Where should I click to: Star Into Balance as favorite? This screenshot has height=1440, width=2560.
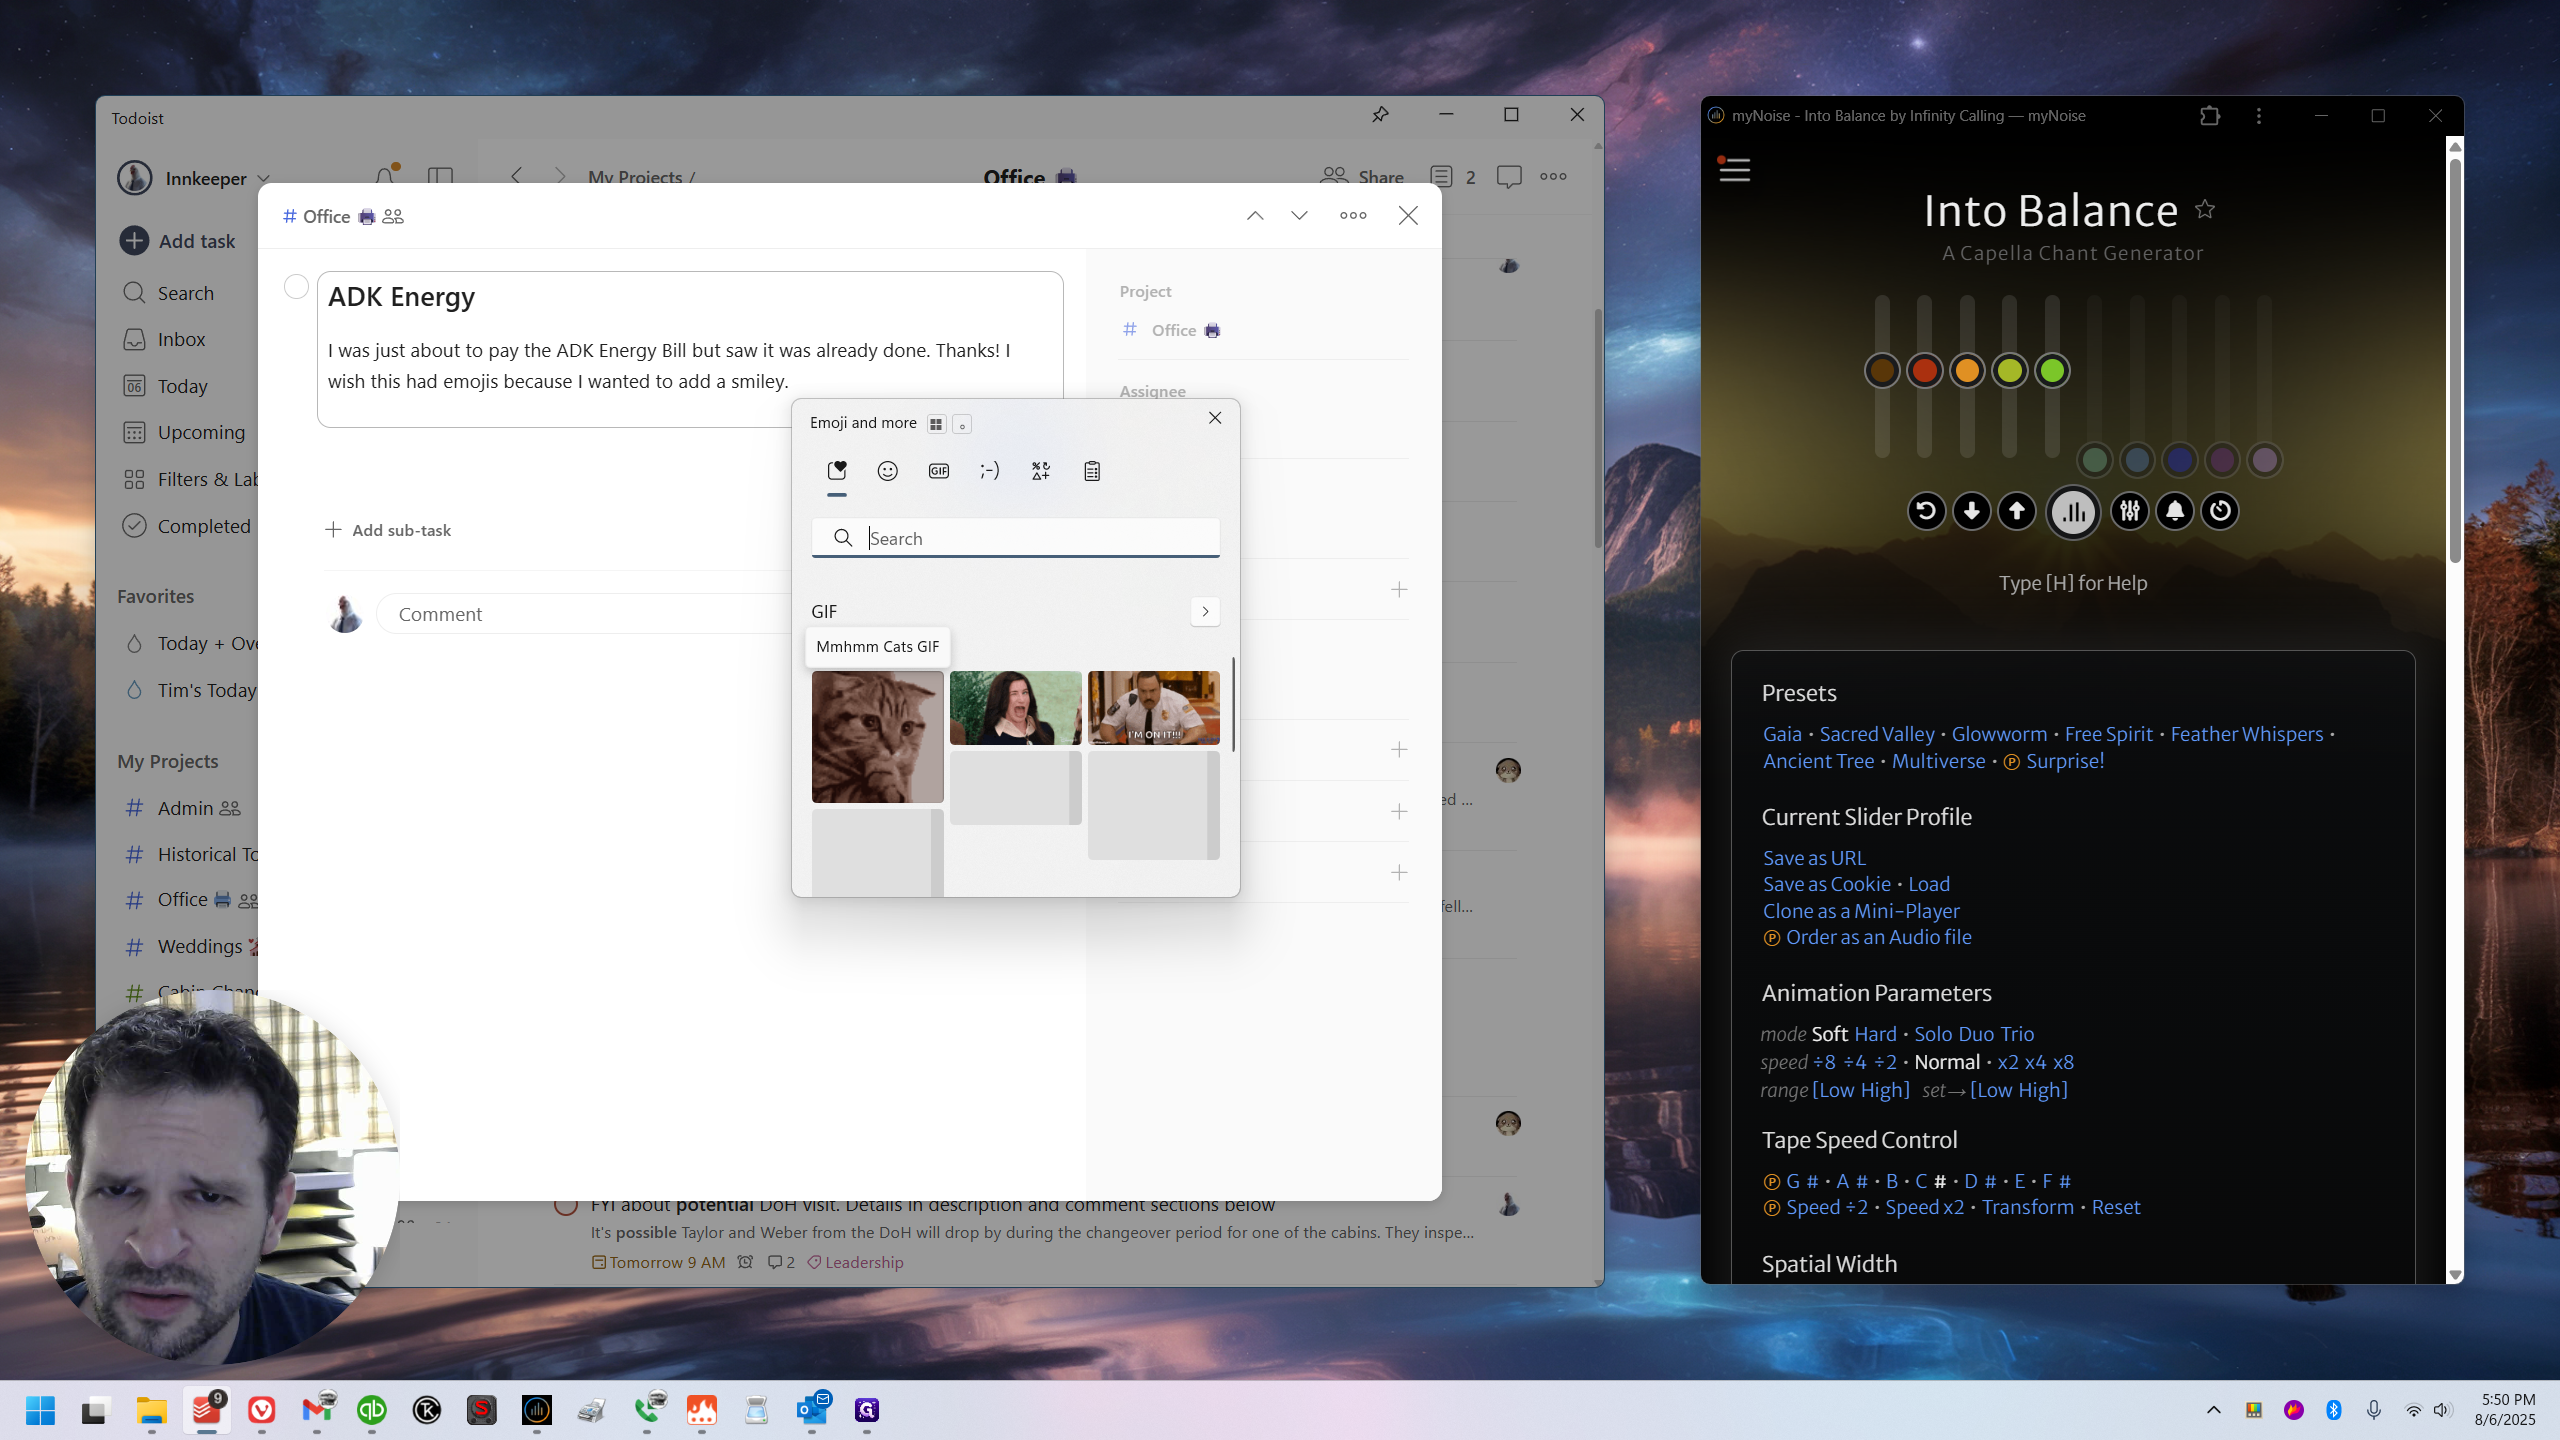pos(2205,209)
